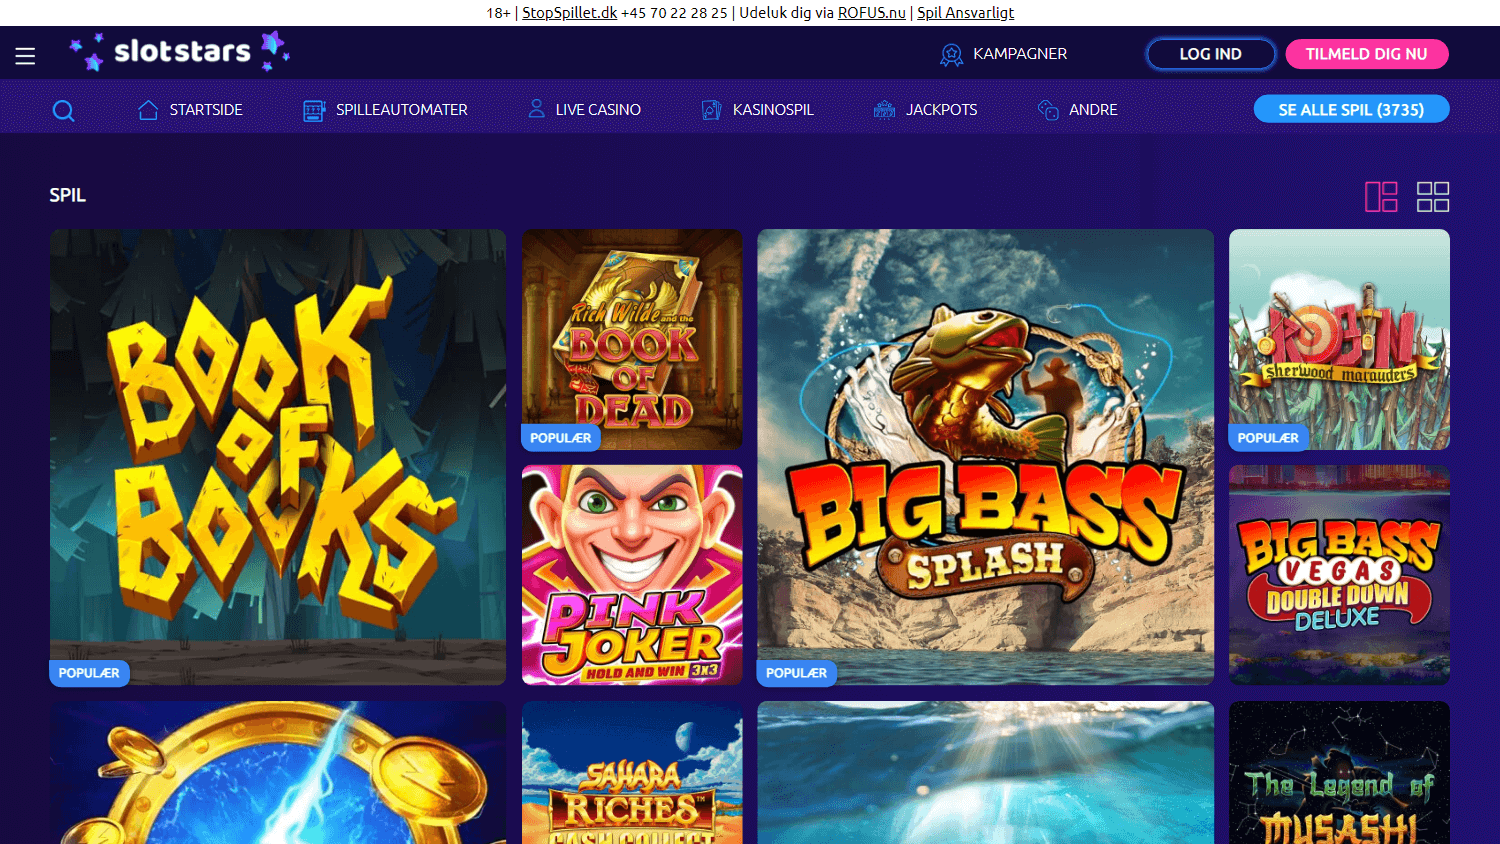Click the Andre icon
This screenshot has height=844, width=1500.
tap(1048, 110)
